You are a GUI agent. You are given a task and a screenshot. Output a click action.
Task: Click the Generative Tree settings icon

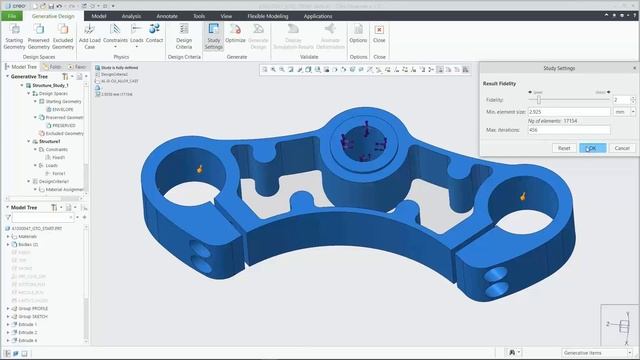65,76
